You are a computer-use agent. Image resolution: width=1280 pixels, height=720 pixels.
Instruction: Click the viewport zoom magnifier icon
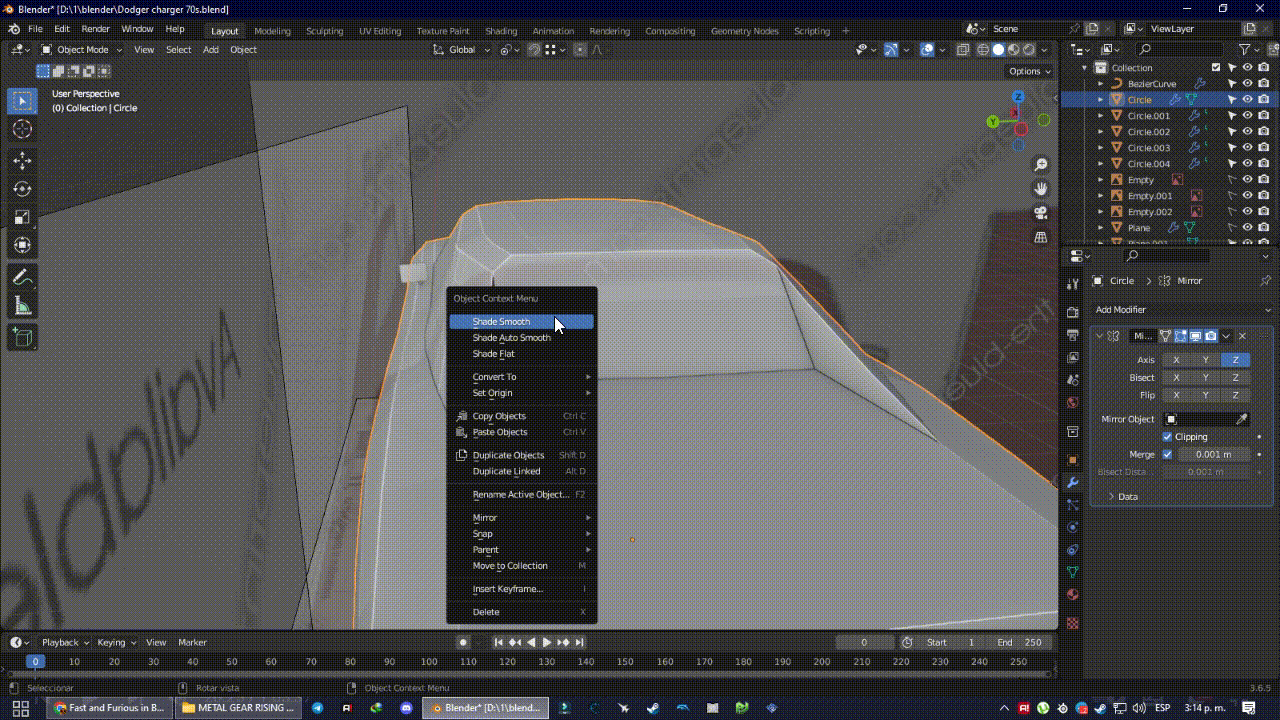pos(1041,164)
